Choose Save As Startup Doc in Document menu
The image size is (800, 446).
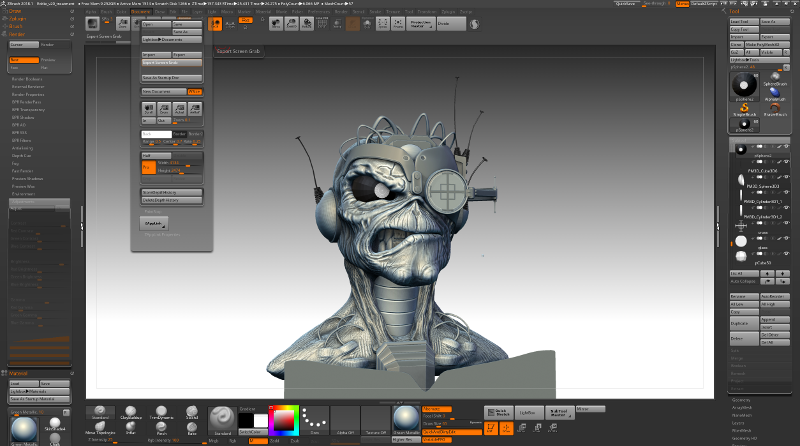[171, 78]
